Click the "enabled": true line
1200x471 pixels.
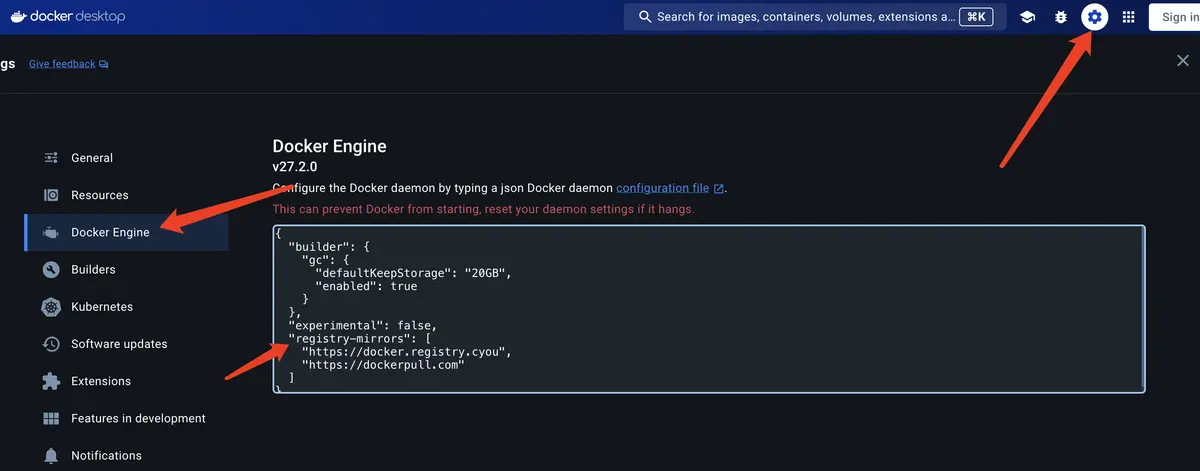click(366, 286)
